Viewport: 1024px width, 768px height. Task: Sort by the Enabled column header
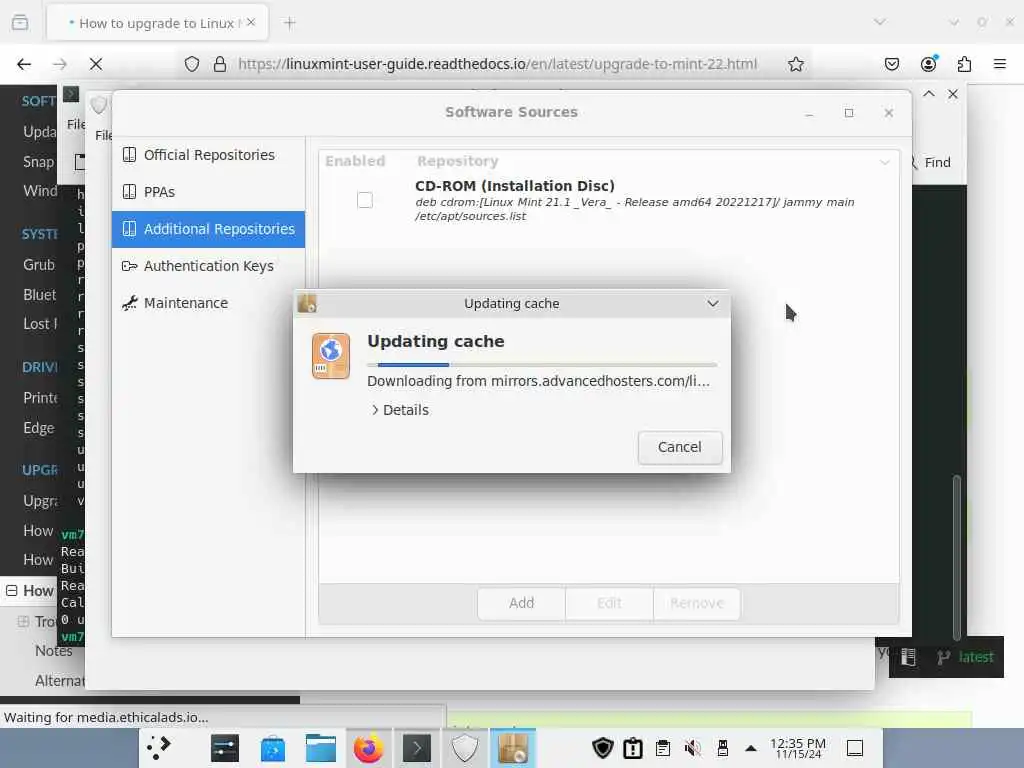(355, 161)
